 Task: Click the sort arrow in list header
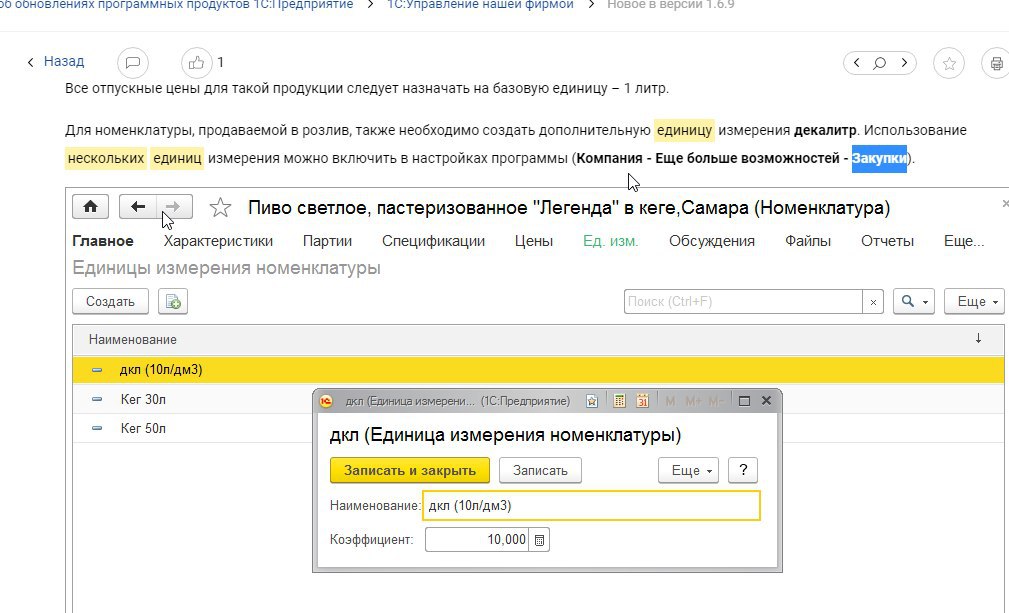click(x=978, y=338)
